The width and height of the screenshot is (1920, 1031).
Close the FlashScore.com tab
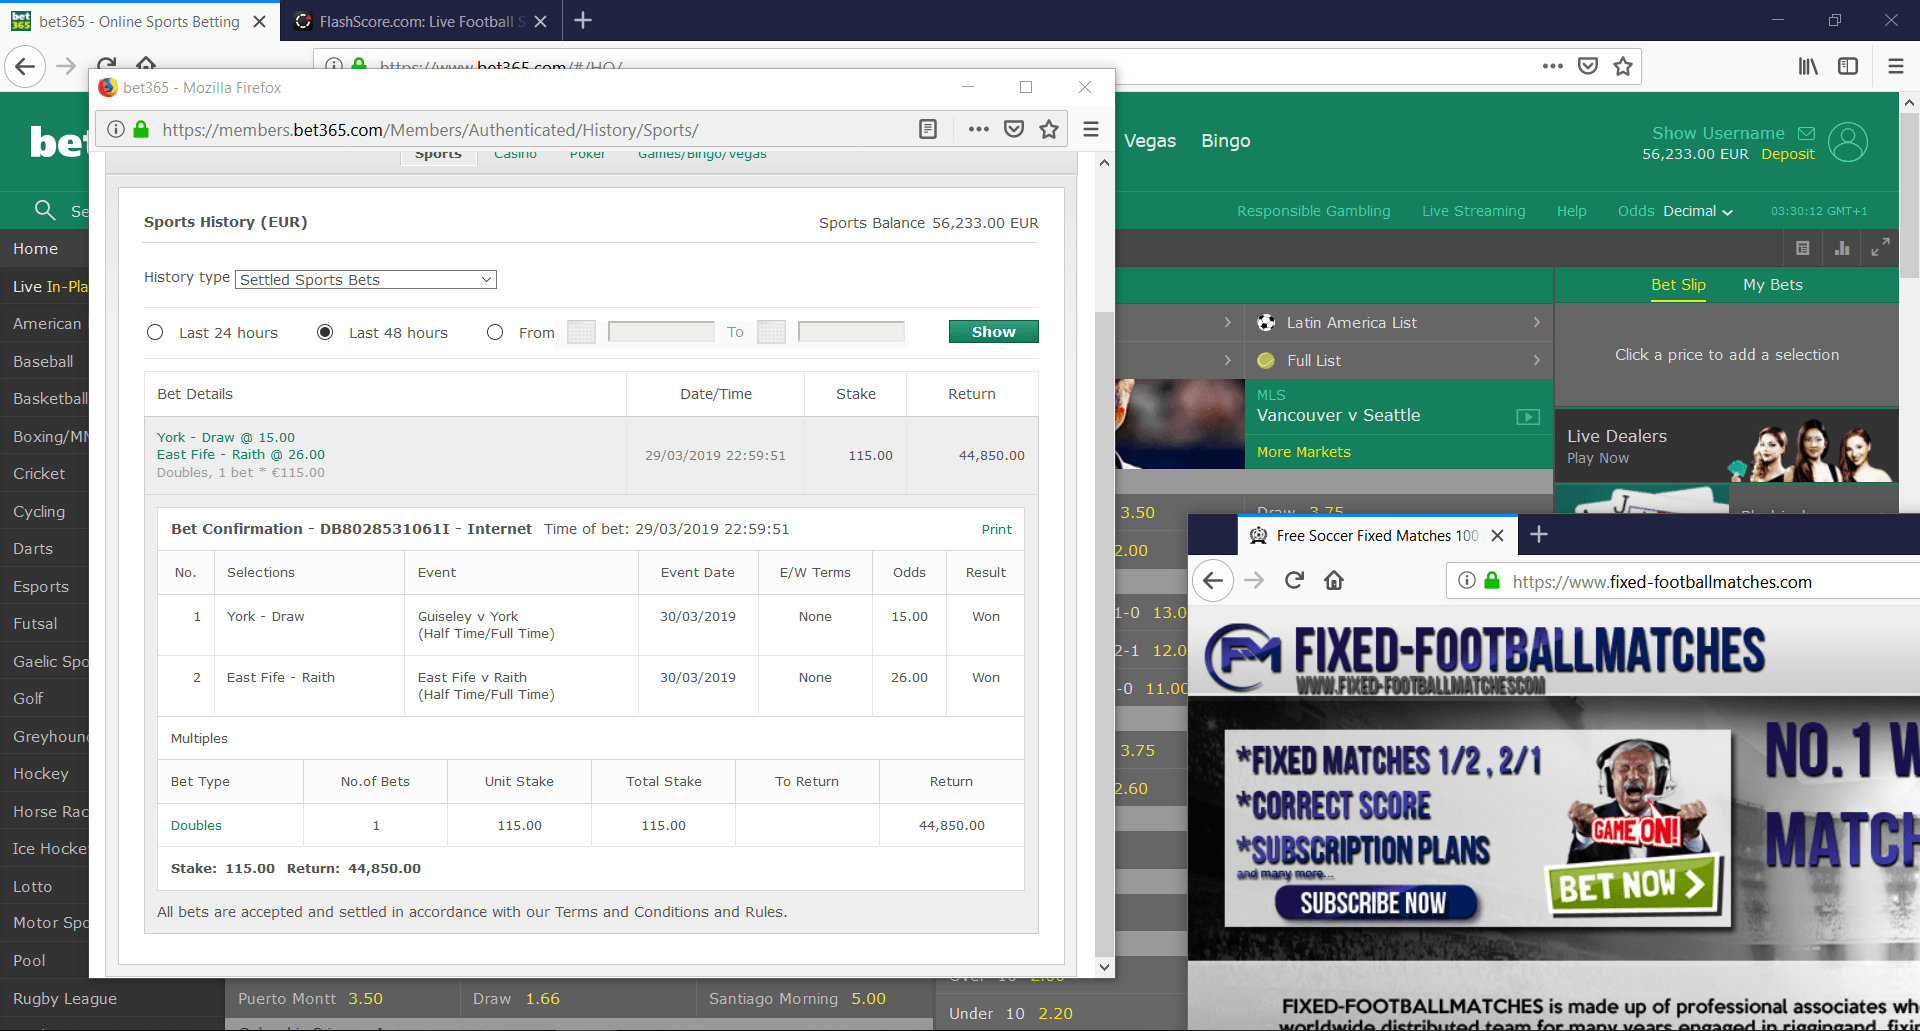[540, 21]
